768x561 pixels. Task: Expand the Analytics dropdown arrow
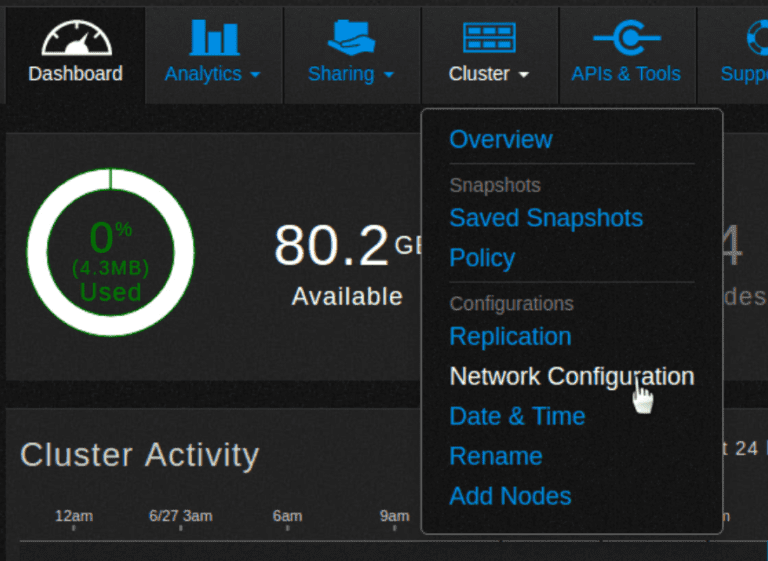pos(255,75)
